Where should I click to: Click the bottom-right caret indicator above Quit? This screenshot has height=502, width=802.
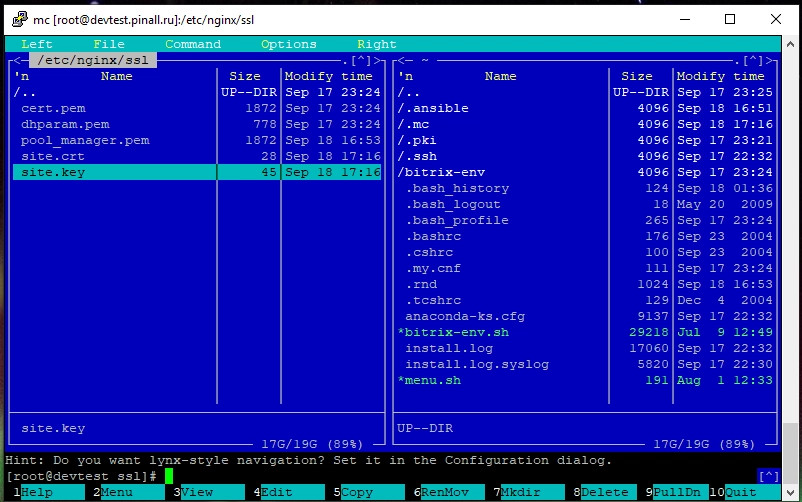click(x=768, y=476)
